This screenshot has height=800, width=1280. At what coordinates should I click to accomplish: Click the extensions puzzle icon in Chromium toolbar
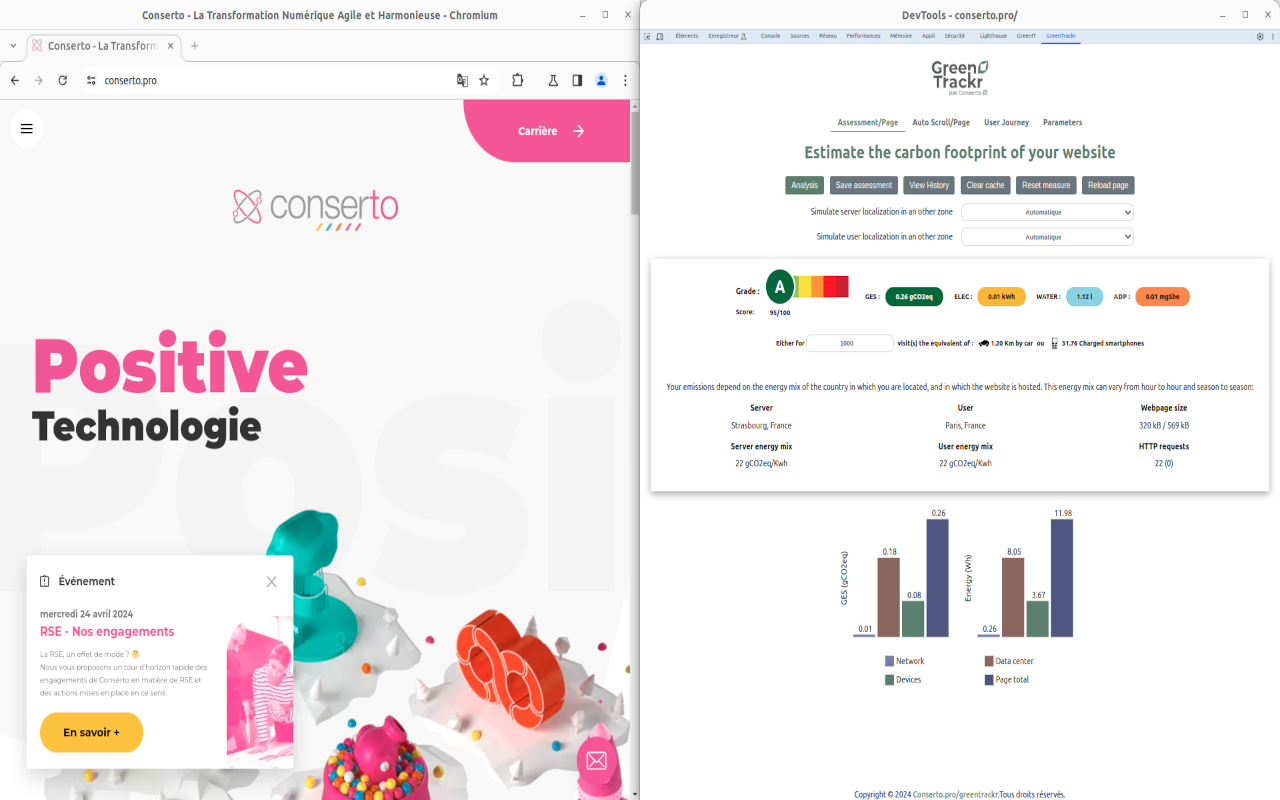(x=517, y=81)
